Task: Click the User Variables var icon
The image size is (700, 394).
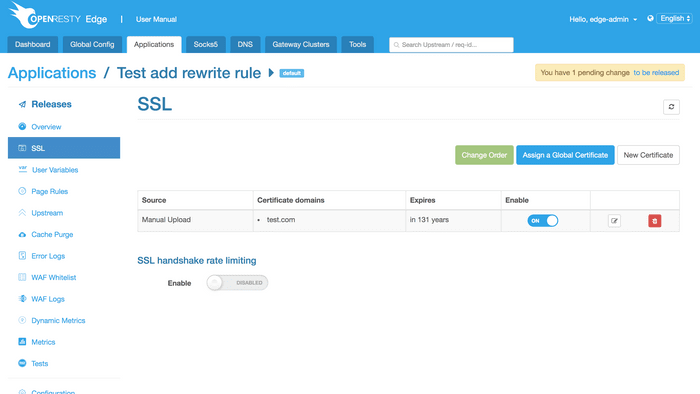Action: pyautogui.click(x=22, y=169)
